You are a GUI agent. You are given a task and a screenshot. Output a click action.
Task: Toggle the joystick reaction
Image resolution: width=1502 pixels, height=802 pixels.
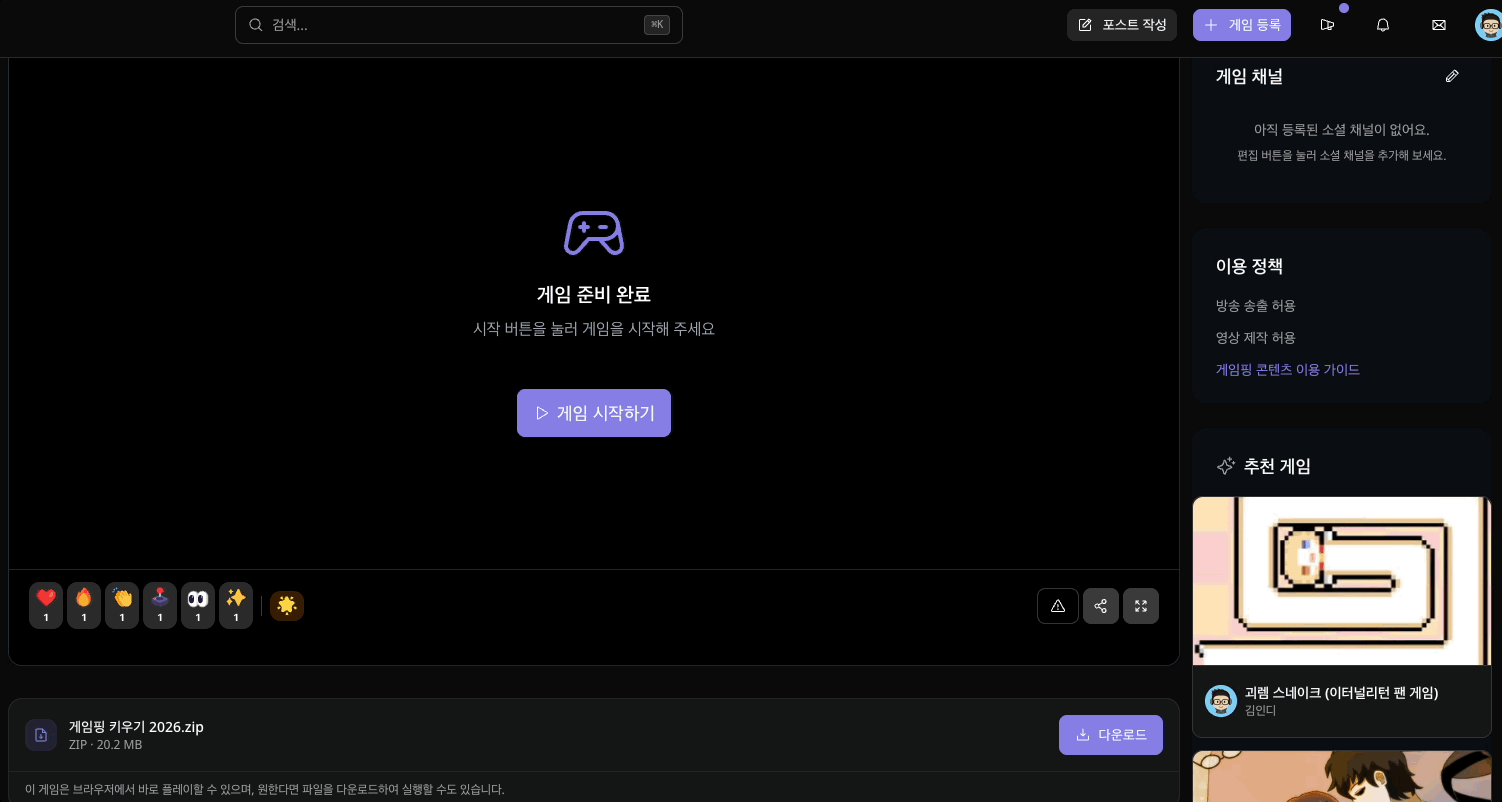[x=160, y=605]
